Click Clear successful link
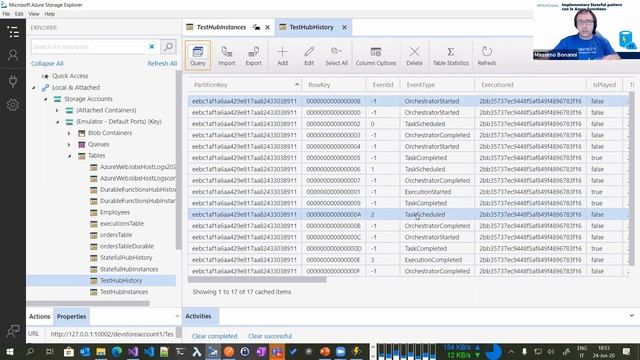 tap(270, 336)
